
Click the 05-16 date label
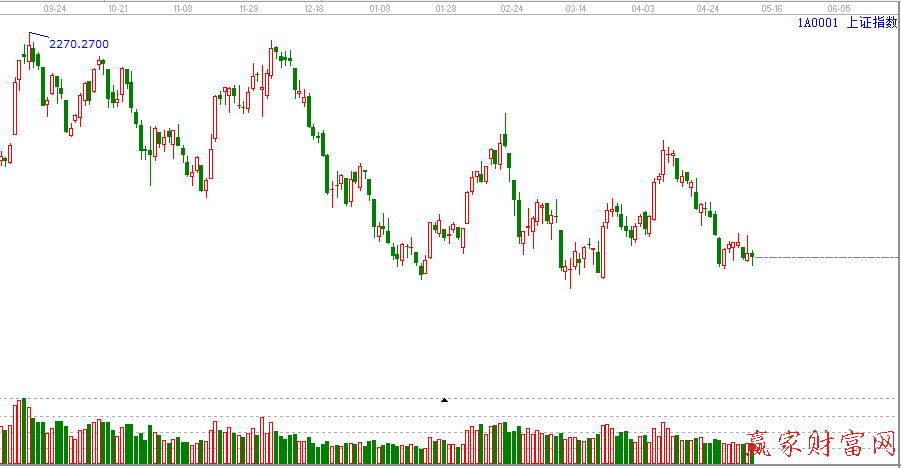[x=771, y=7]
